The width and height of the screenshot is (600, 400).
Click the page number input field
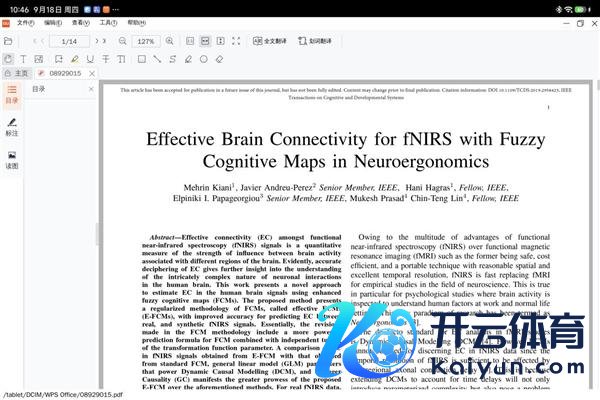pyautogui.click(x=69, y=41)
